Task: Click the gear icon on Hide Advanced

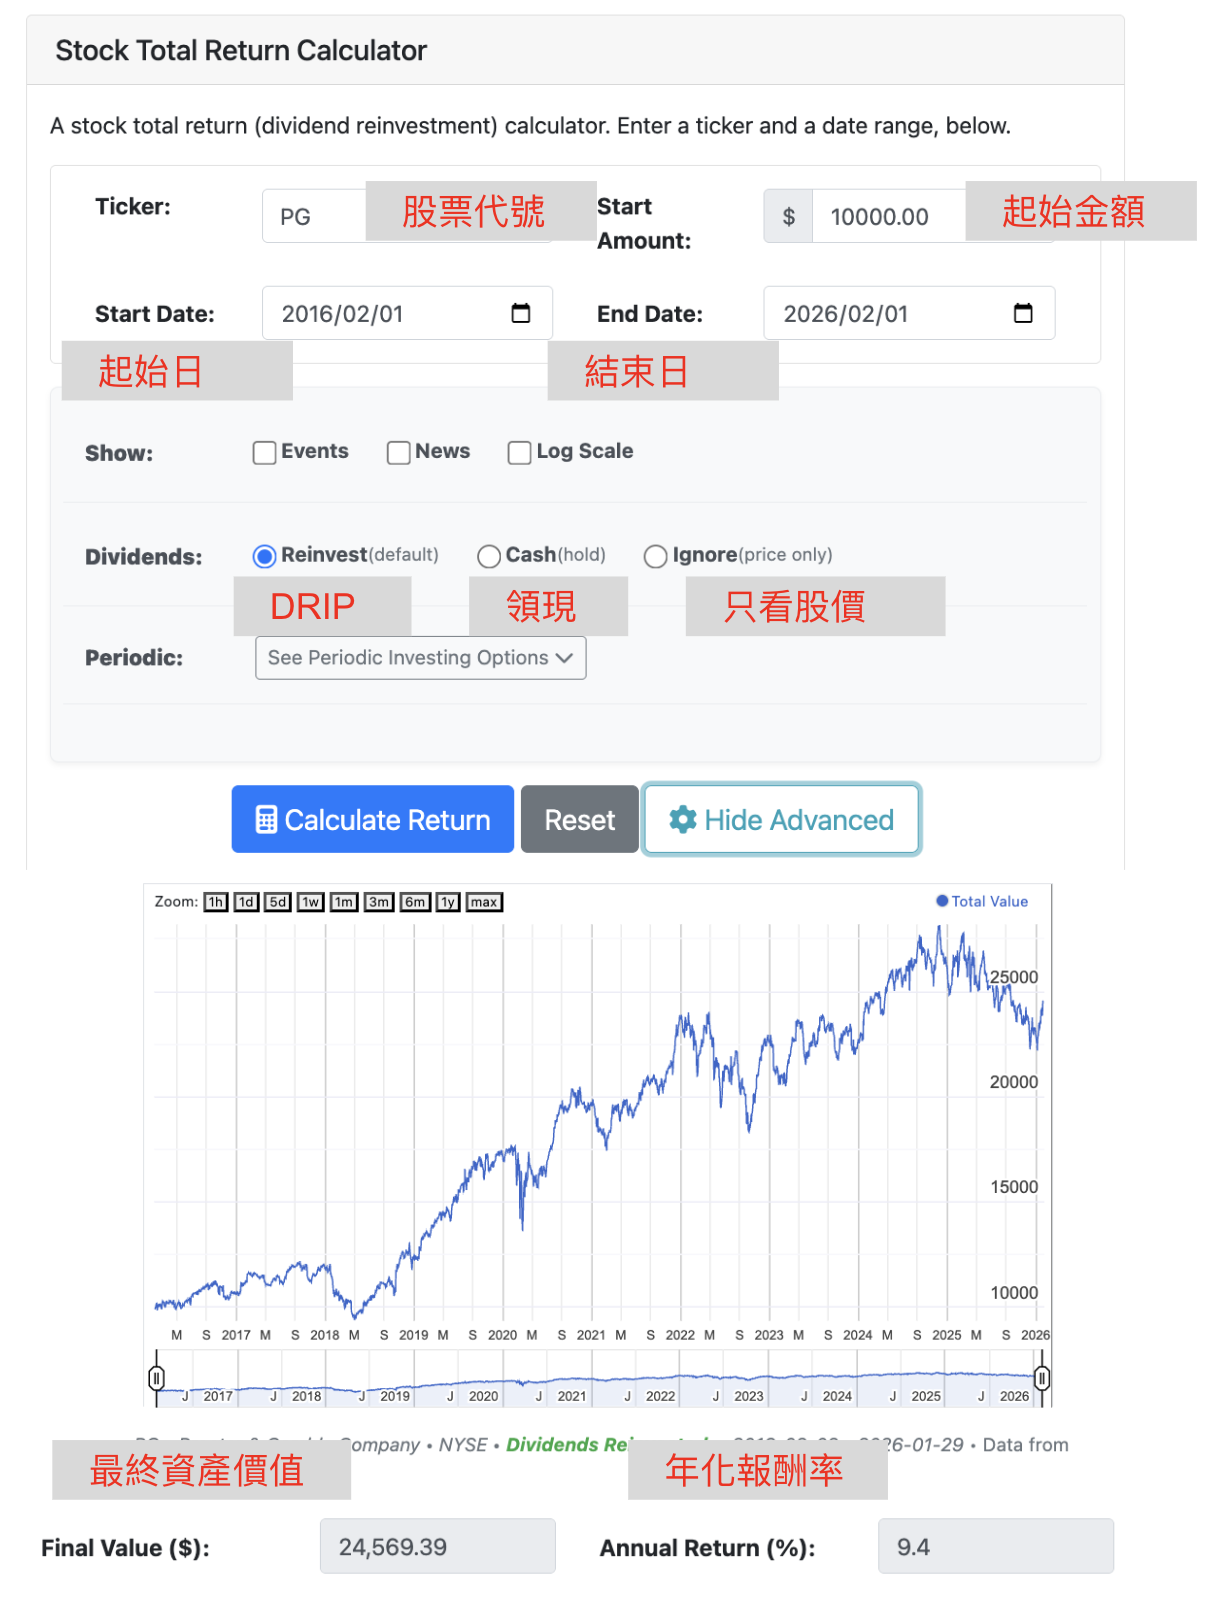Action: [683, 820]
